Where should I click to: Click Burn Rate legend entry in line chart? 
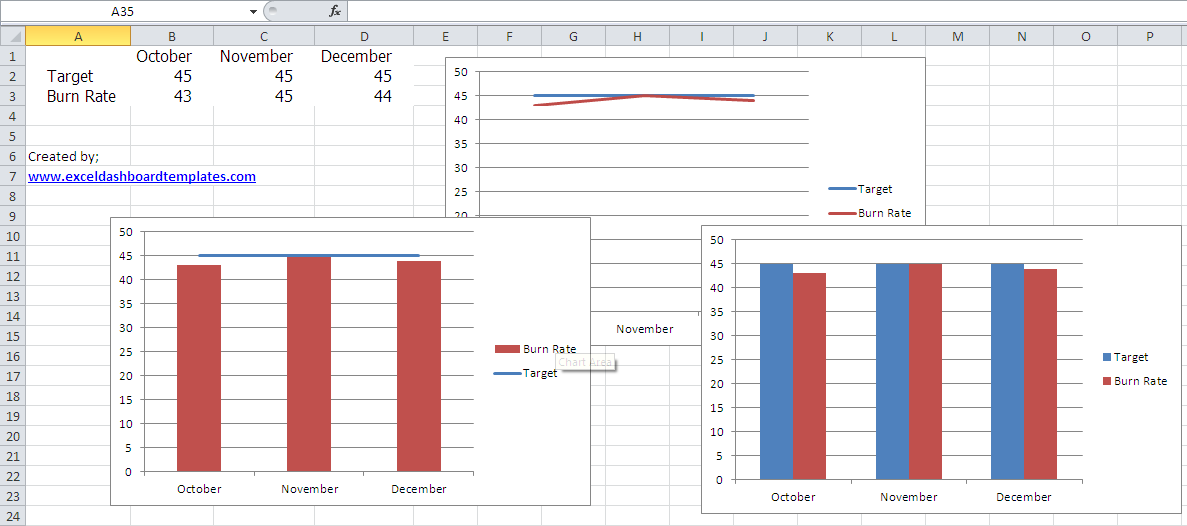click(x=884, y=213)
